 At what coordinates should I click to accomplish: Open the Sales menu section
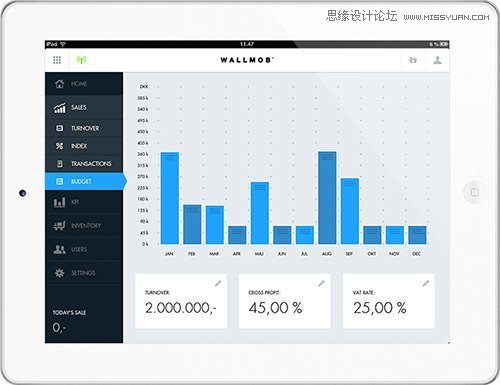pyautogui.click(x=84, y=107)
